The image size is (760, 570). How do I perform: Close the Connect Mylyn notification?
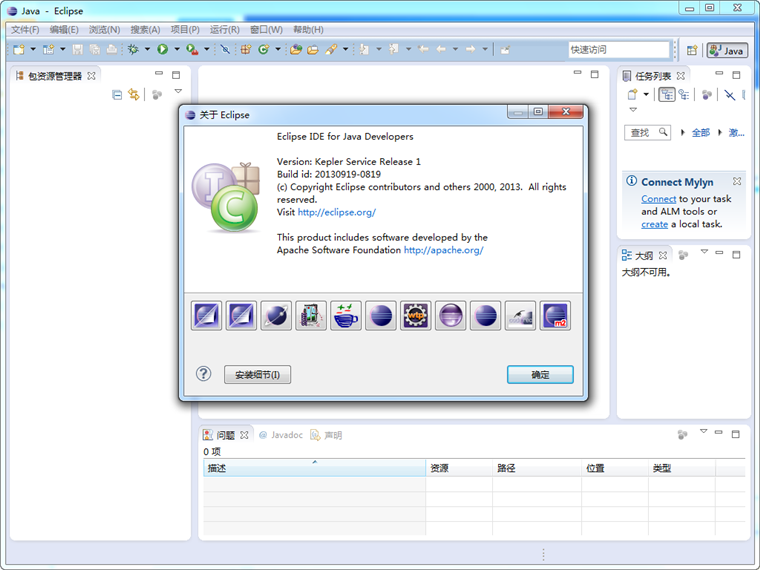point(737,181)
